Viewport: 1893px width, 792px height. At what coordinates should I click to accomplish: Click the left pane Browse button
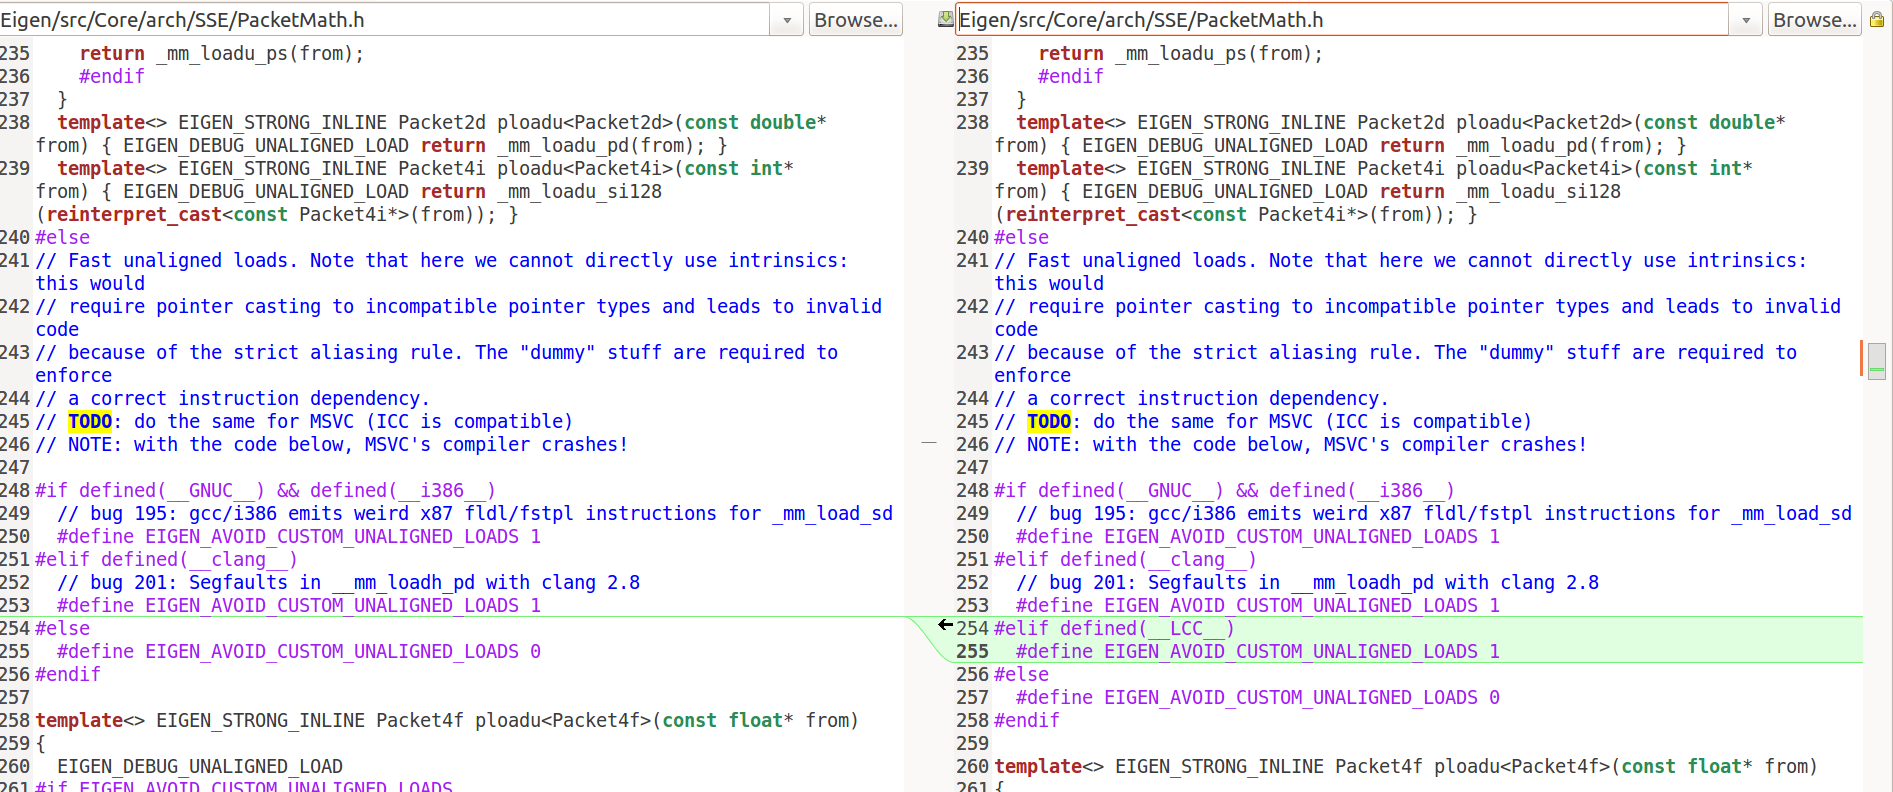tap(856, 20)
